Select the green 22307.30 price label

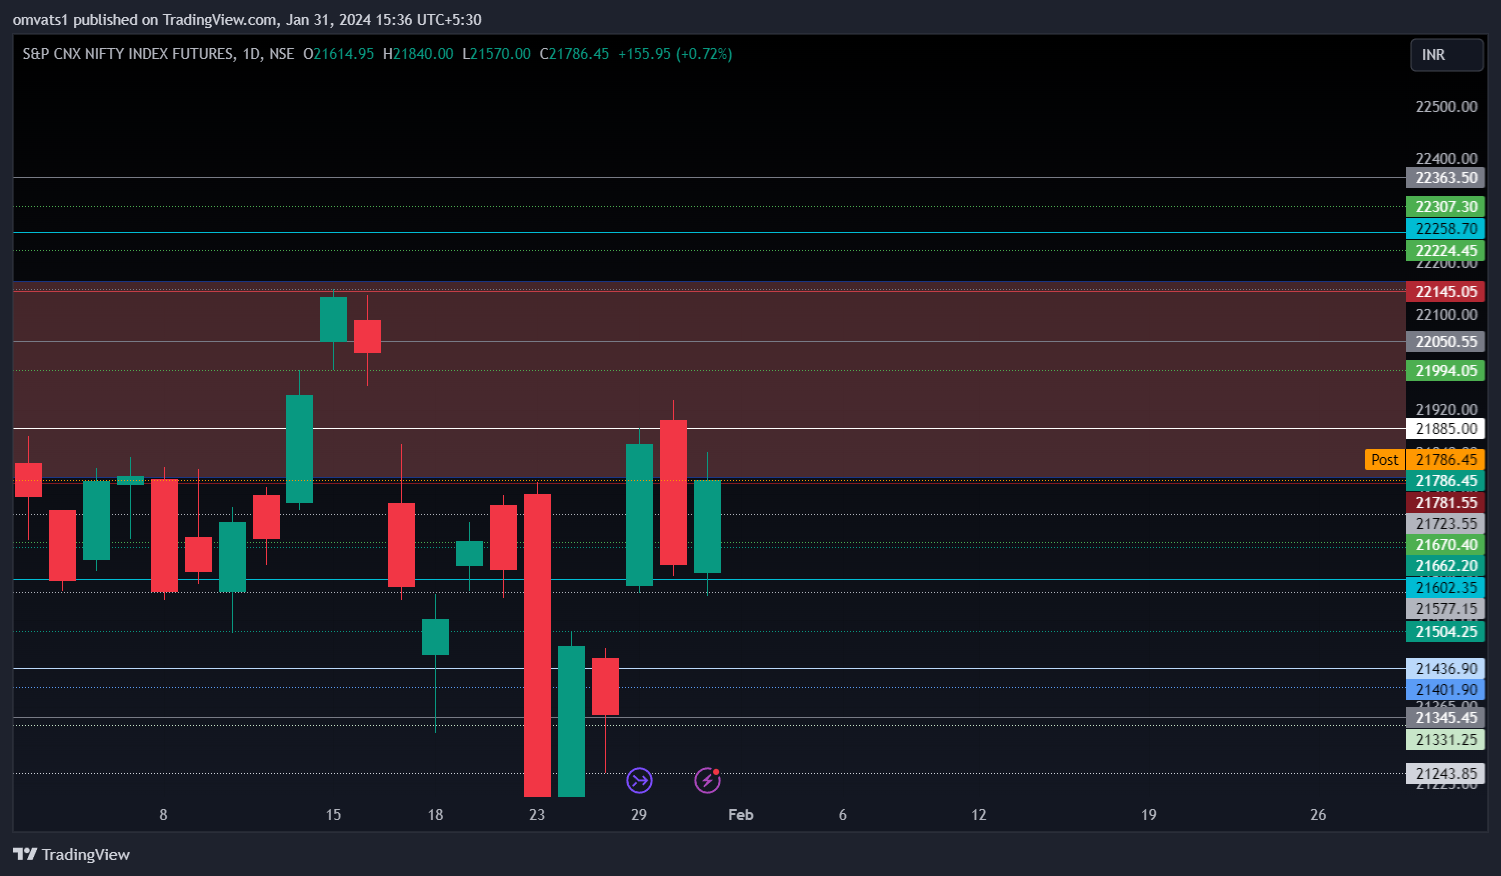[x=1446, y=207]
